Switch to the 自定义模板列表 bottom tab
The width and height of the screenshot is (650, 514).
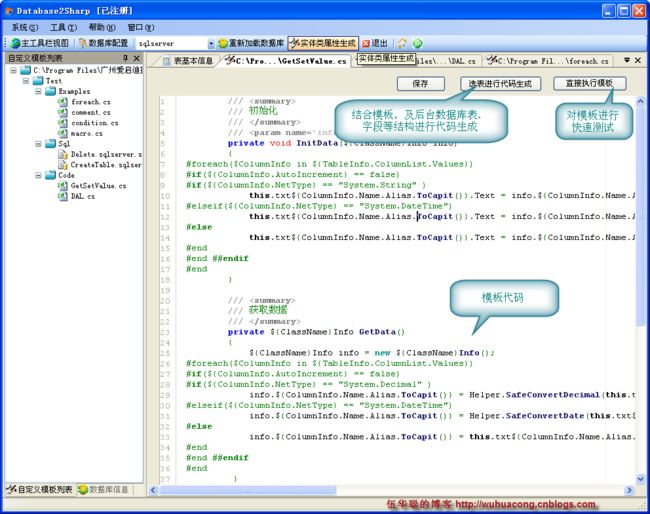(x=40, y=490)
